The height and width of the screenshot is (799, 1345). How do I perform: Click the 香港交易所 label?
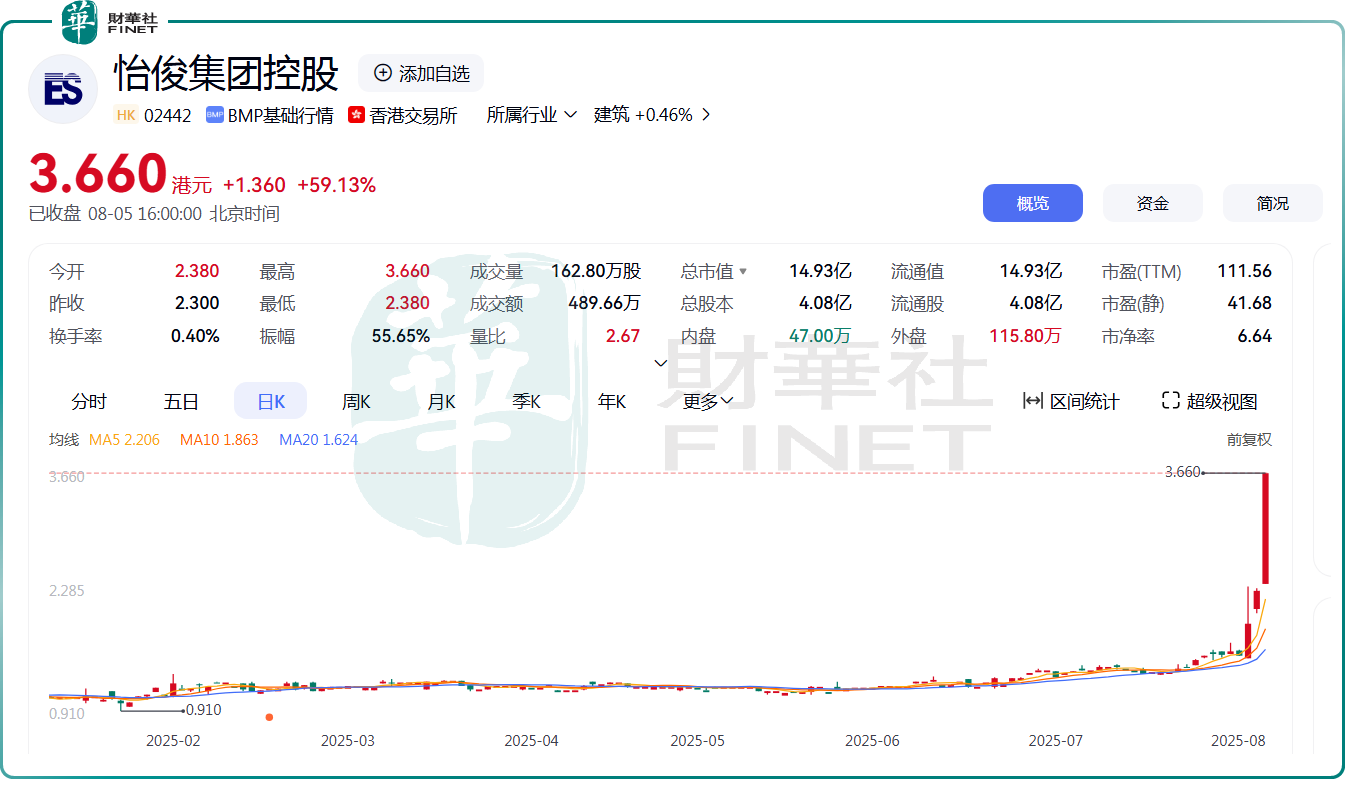point(413,115)
